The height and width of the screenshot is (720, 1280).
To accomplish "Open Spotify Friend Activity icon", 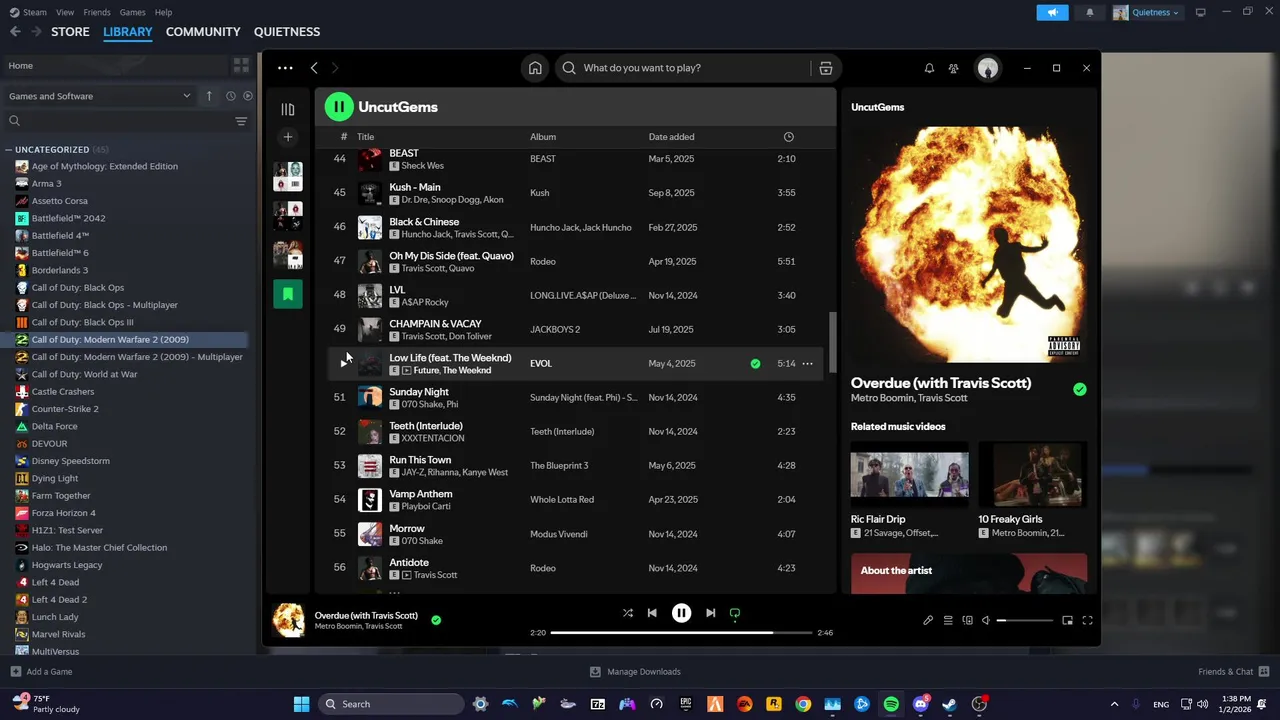I will 954,68.
